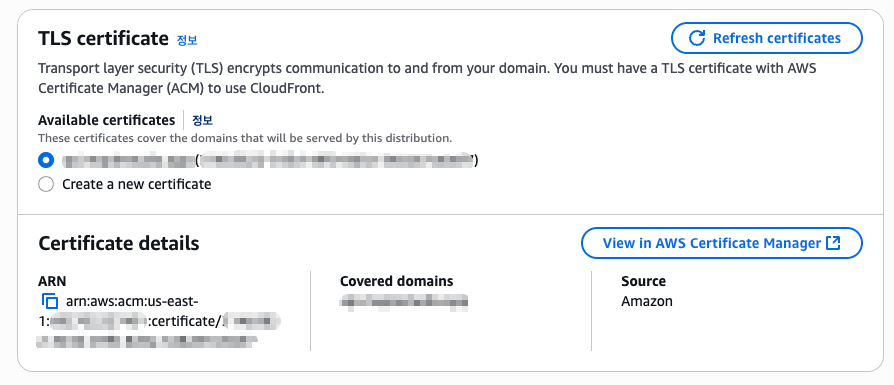This screenshot has width=894, height=385.
Task: Click the Create a new certificate label text
Action: click(137, 184)
